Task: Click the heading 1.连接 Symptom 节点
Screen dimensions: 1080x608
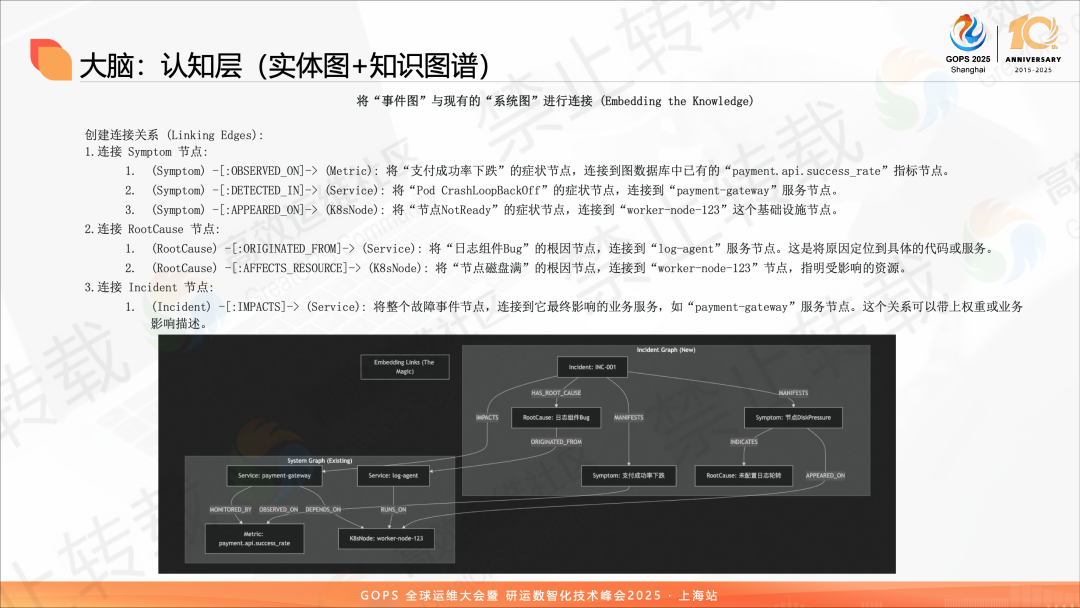Action: click(146, 151)
